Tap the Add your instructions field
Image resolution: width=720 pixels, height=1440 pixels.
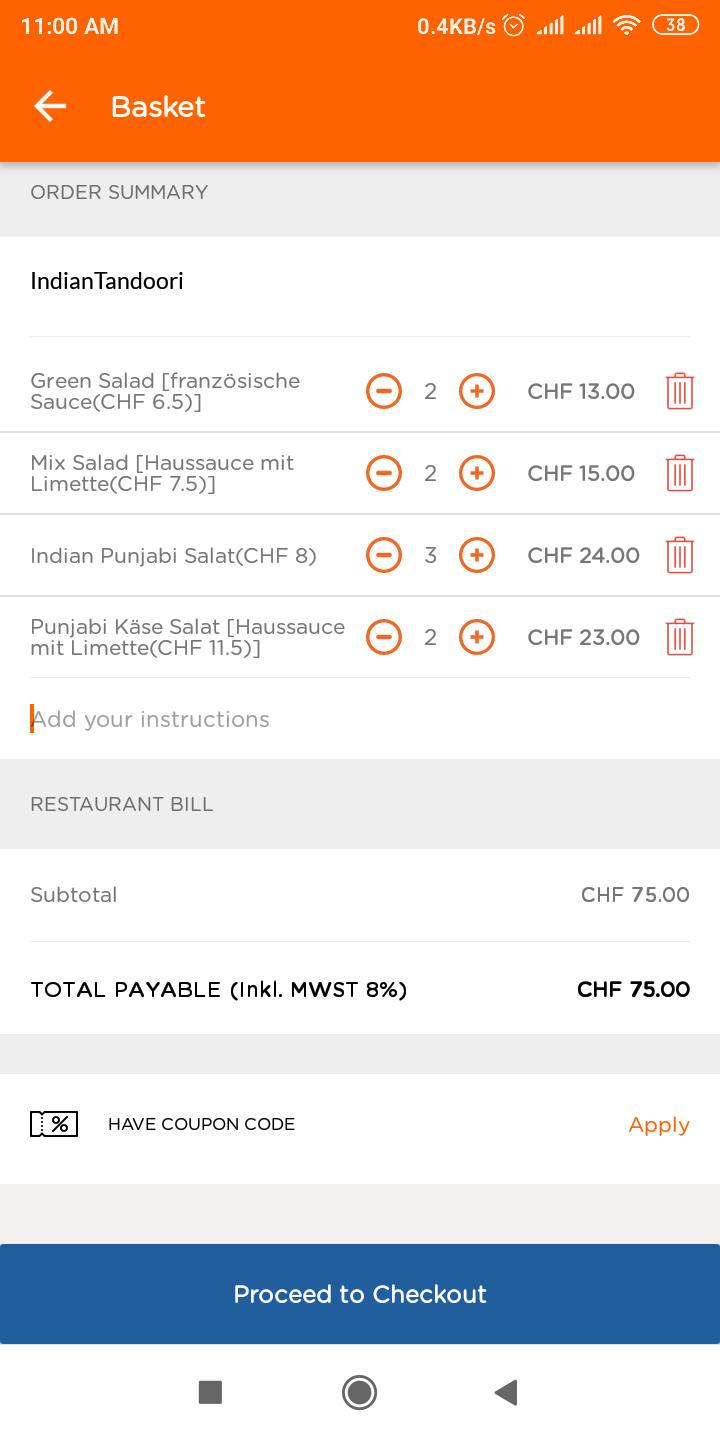(360, 719)
